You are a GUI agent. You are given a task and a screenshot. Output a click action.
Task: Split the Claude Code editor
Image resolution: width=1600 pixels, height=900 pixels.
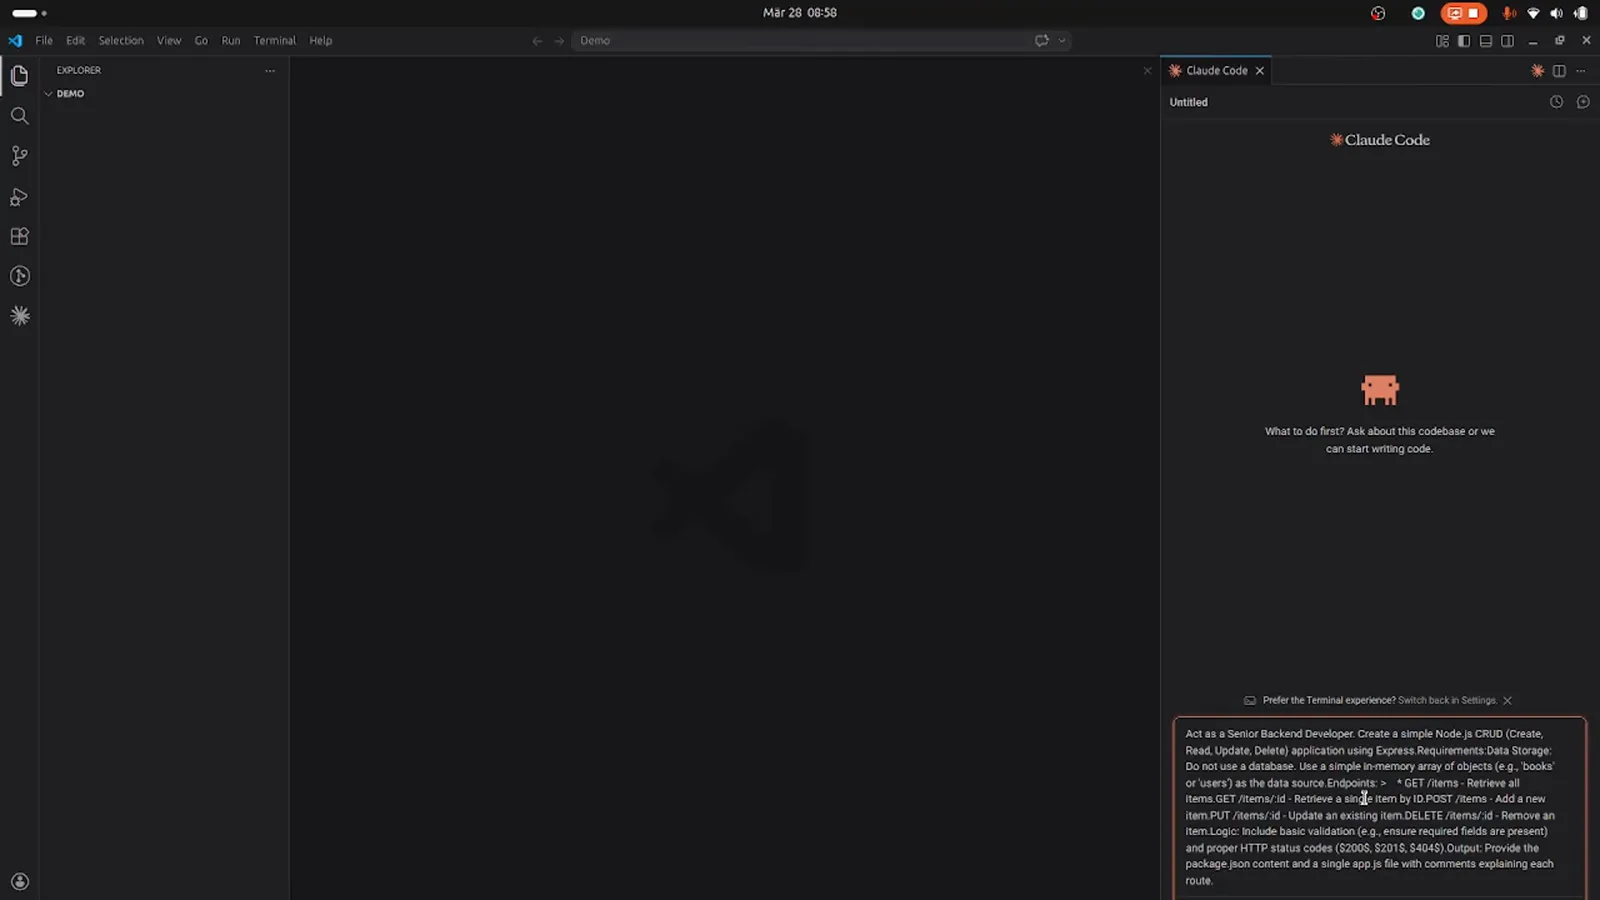click(1559, 71)
